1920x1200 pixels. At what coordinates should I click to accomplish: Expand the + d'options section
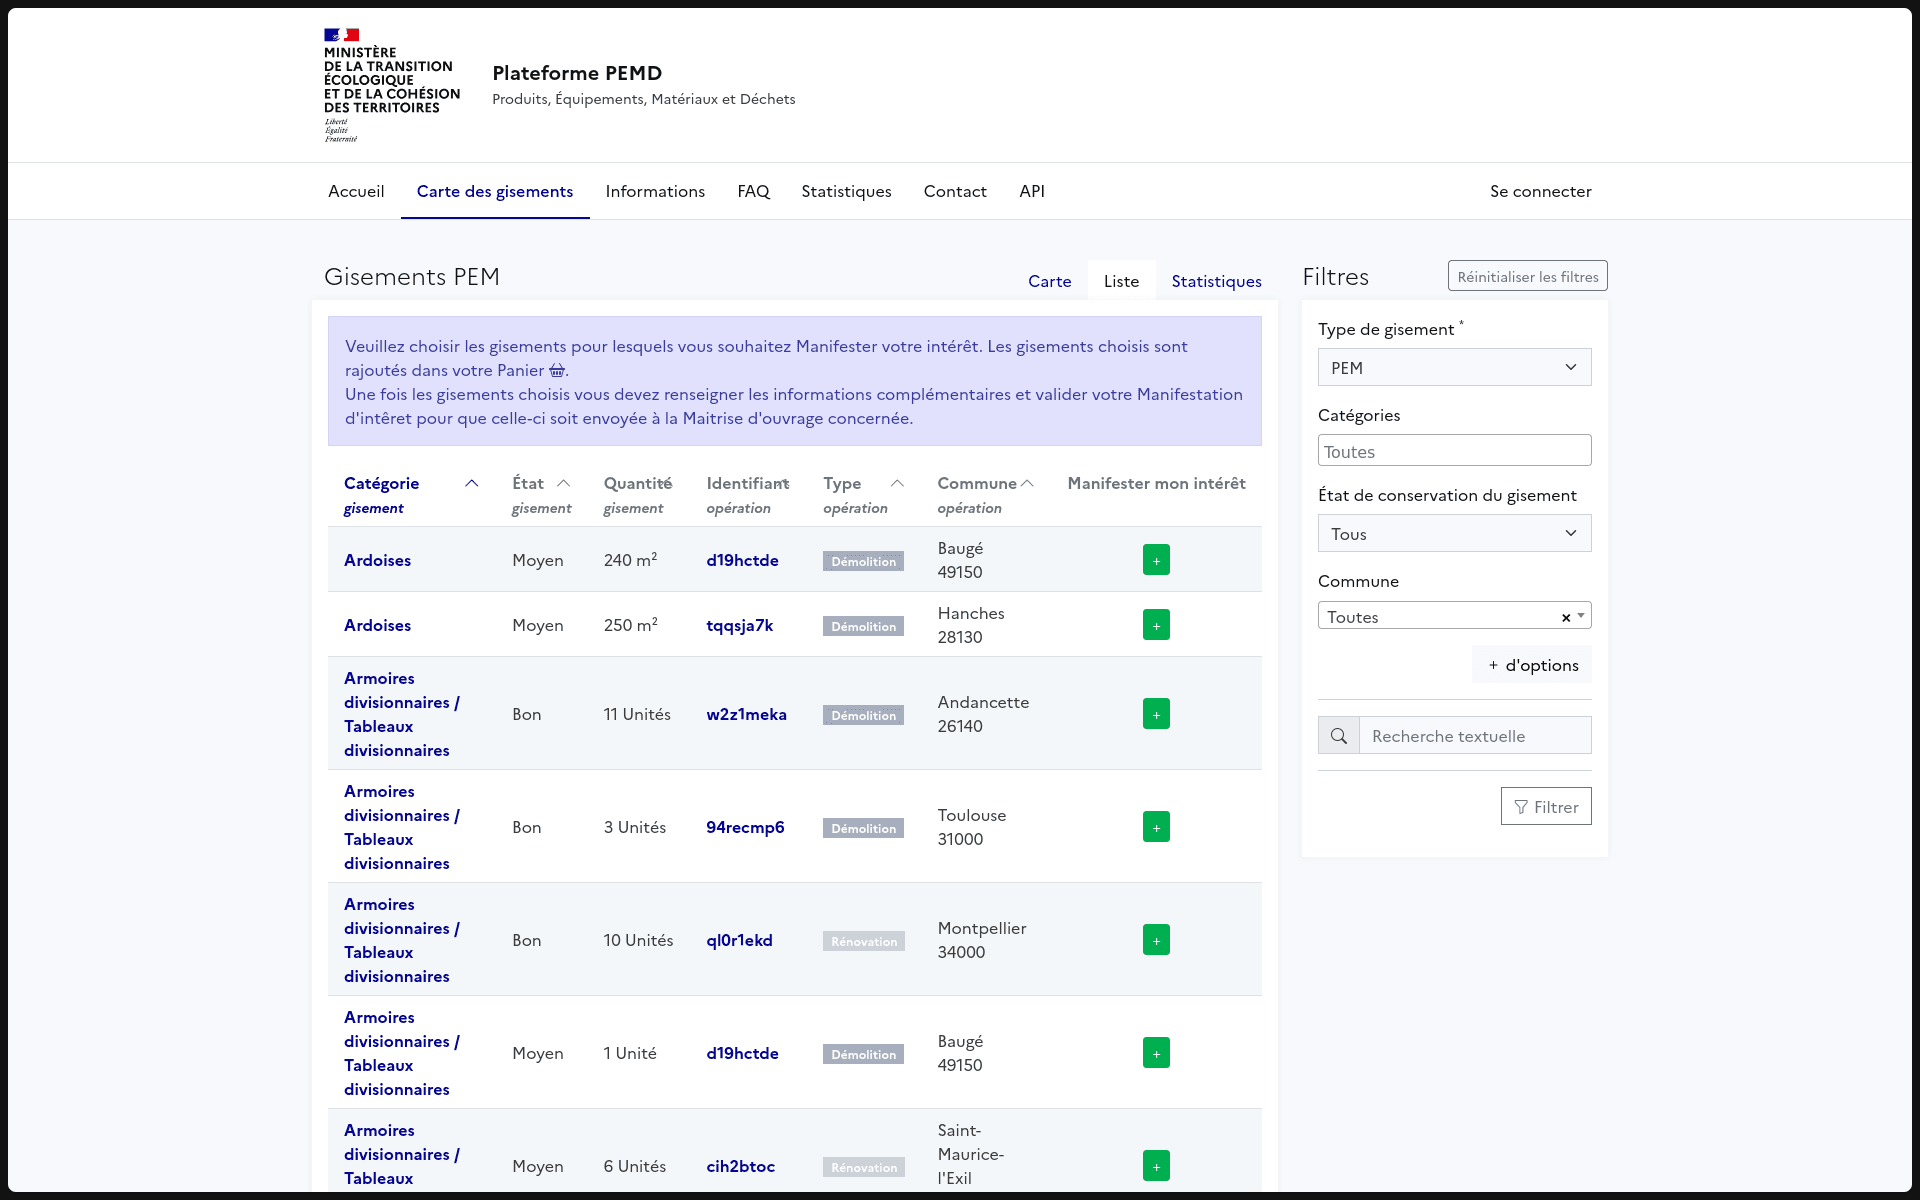[1532, 665]
